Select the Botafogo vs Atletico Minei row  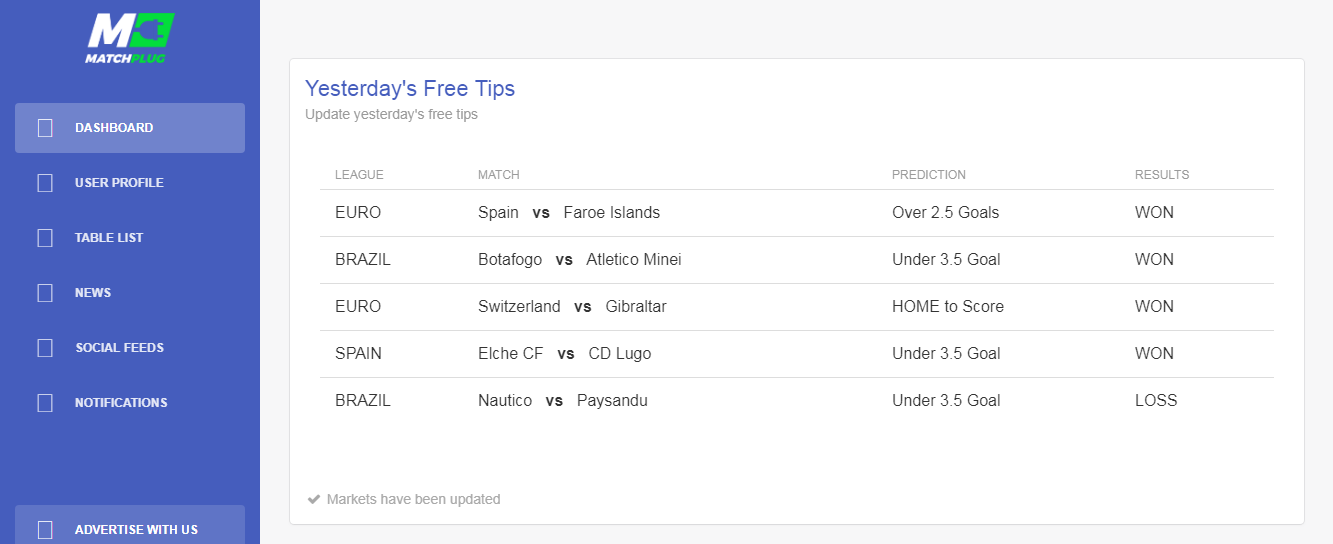click(797, 260)
